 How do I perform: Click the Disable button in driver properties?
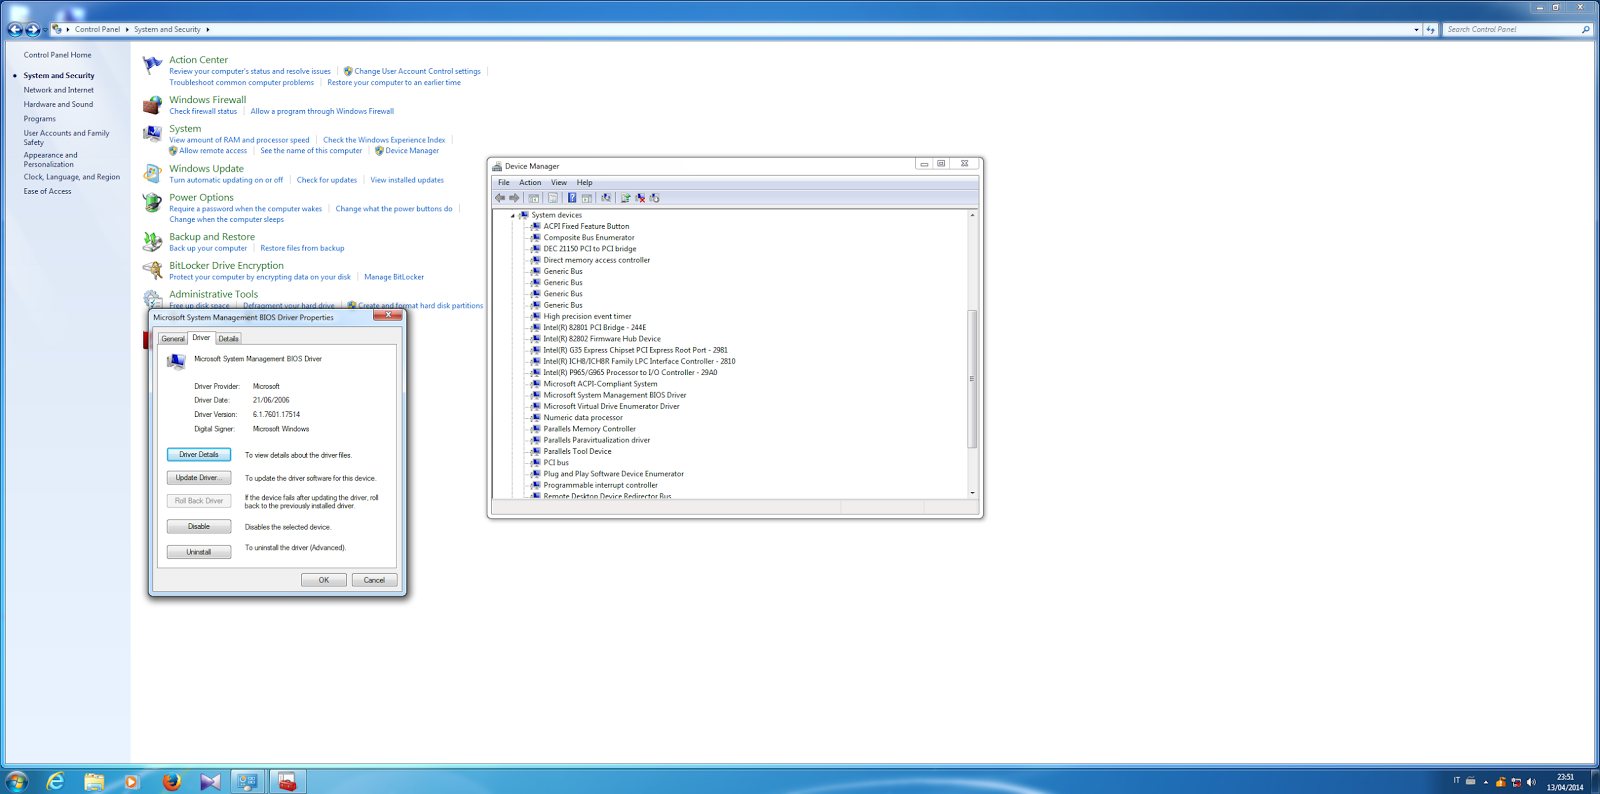click(x=199, y=527)
